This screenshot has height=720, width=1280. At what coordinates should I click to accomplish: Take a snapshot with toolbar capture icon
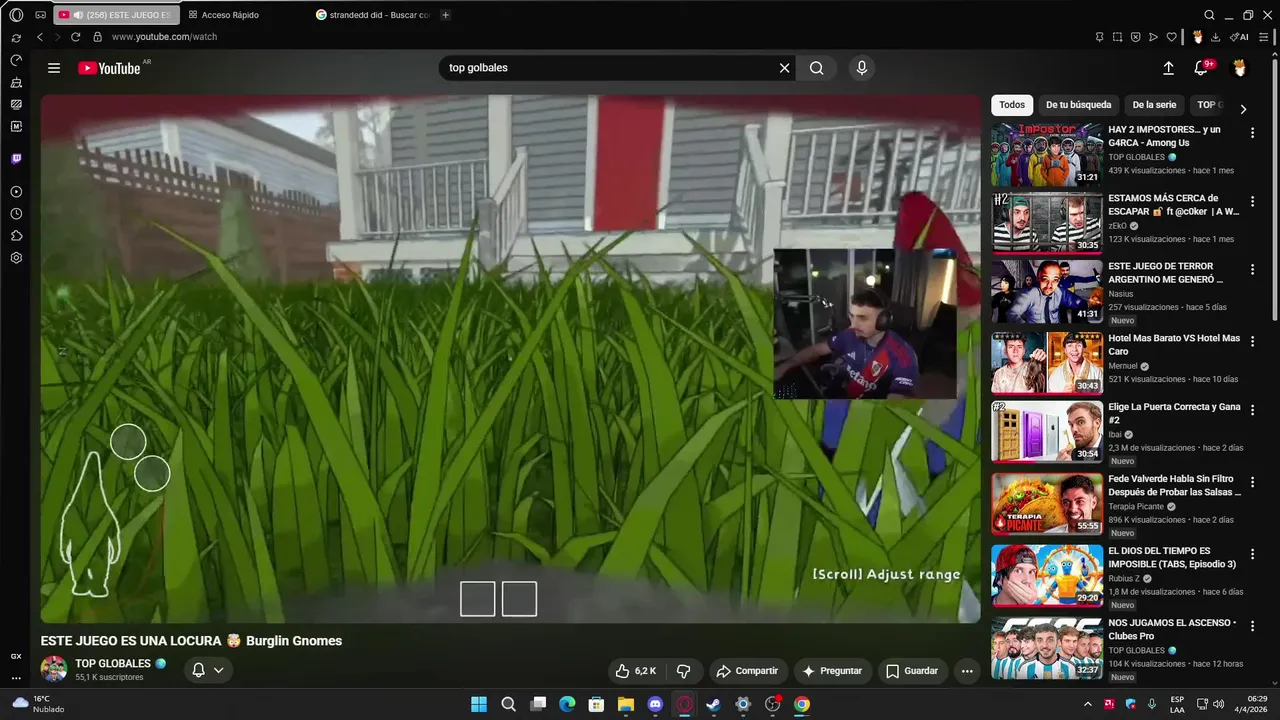(1118, 37)
